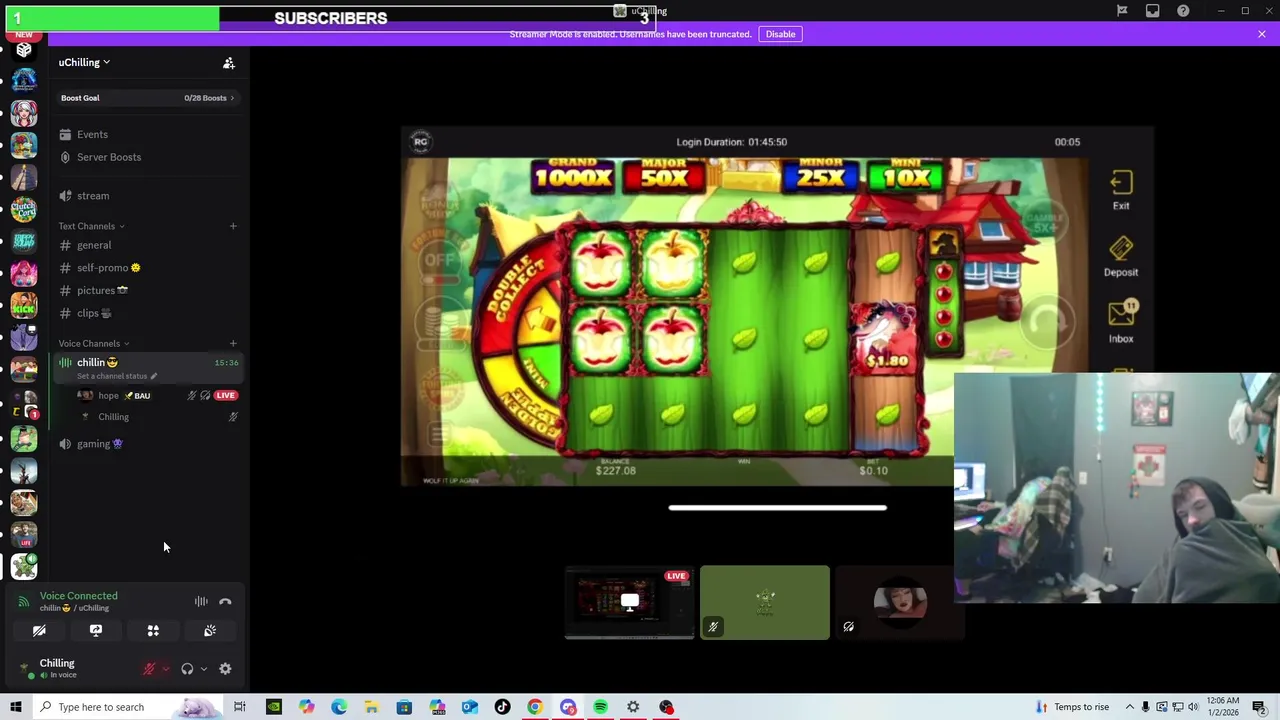
Task: Disconnect from voice with hang-up icon
Action: [225, 601]
